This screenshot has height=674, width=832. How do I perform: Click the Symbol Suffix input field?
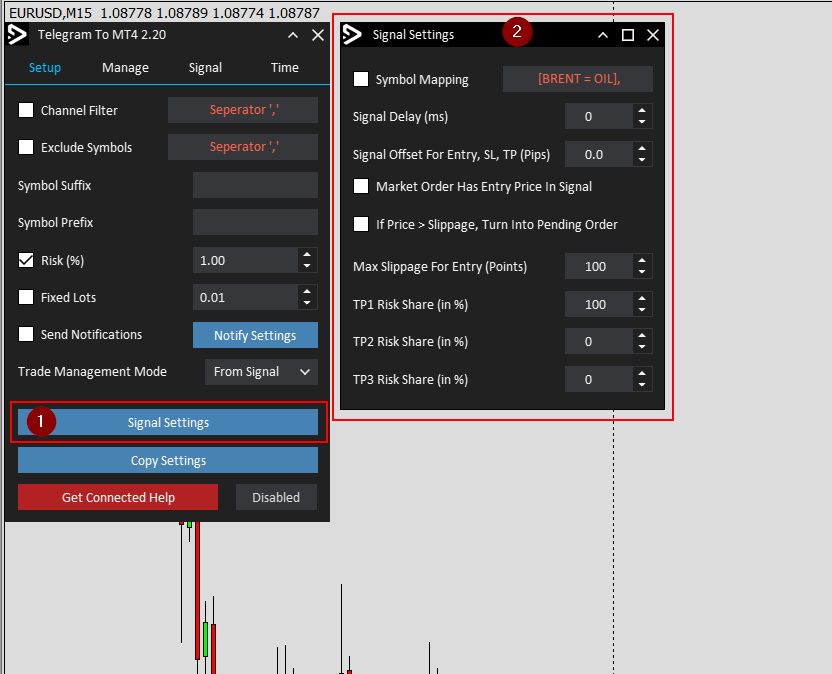[255, 185]
